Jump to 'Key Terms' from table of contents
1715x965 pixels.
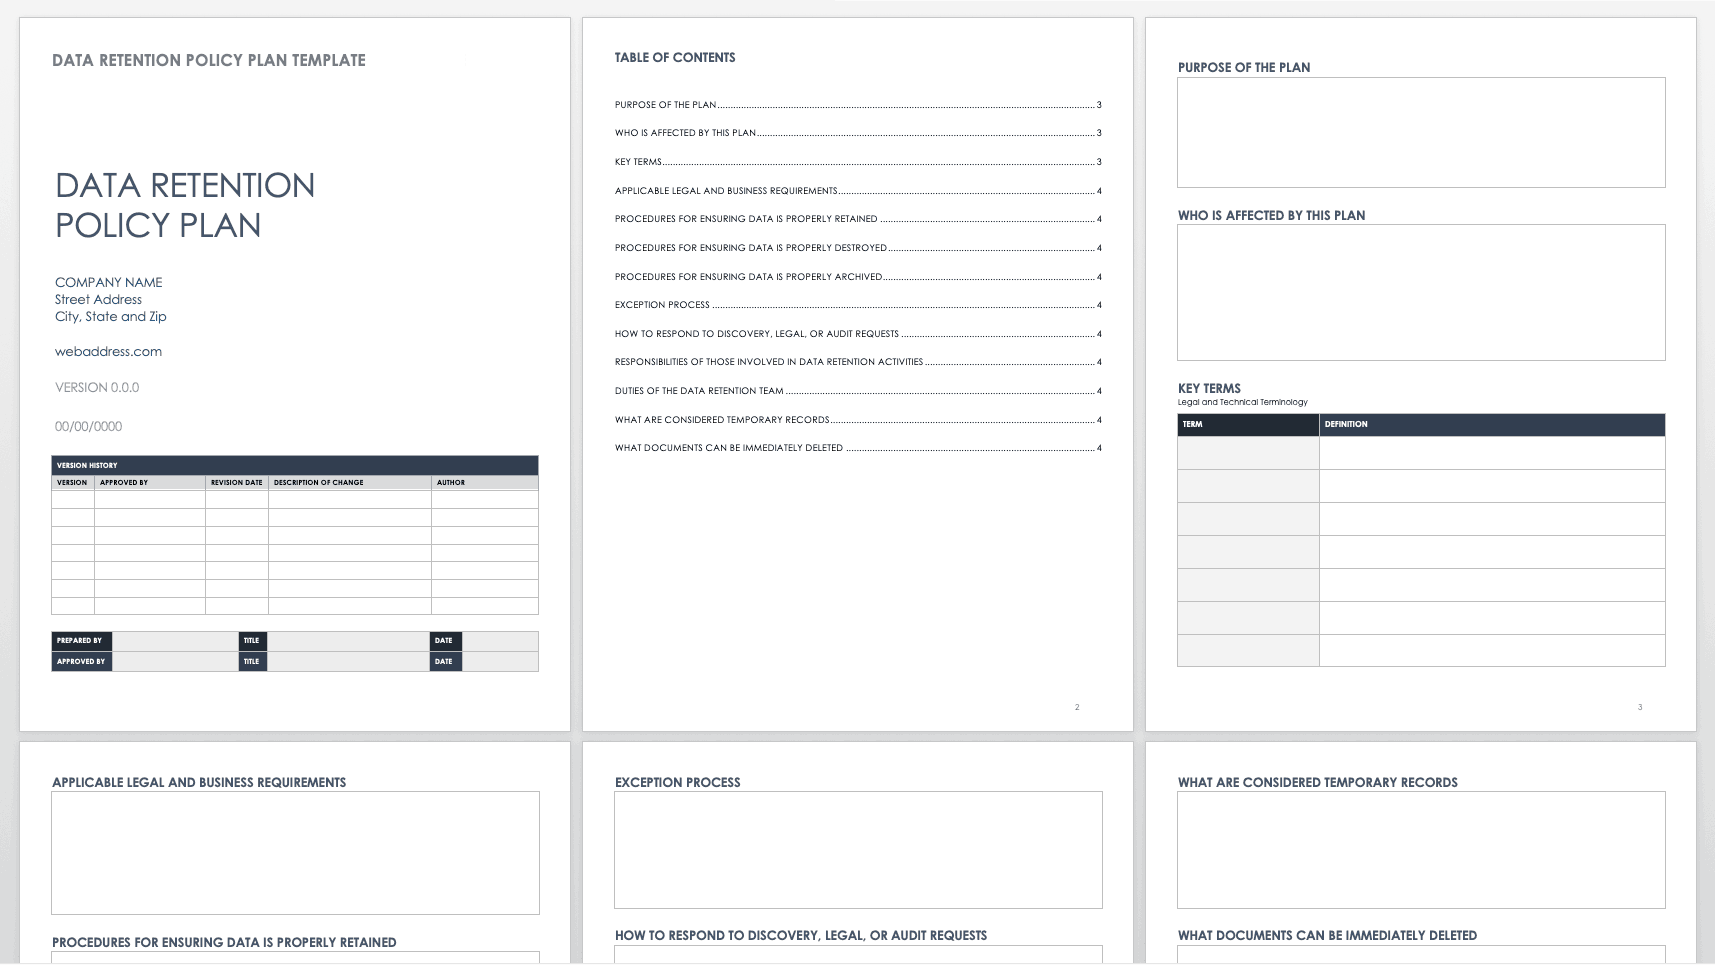click(638, 162)
